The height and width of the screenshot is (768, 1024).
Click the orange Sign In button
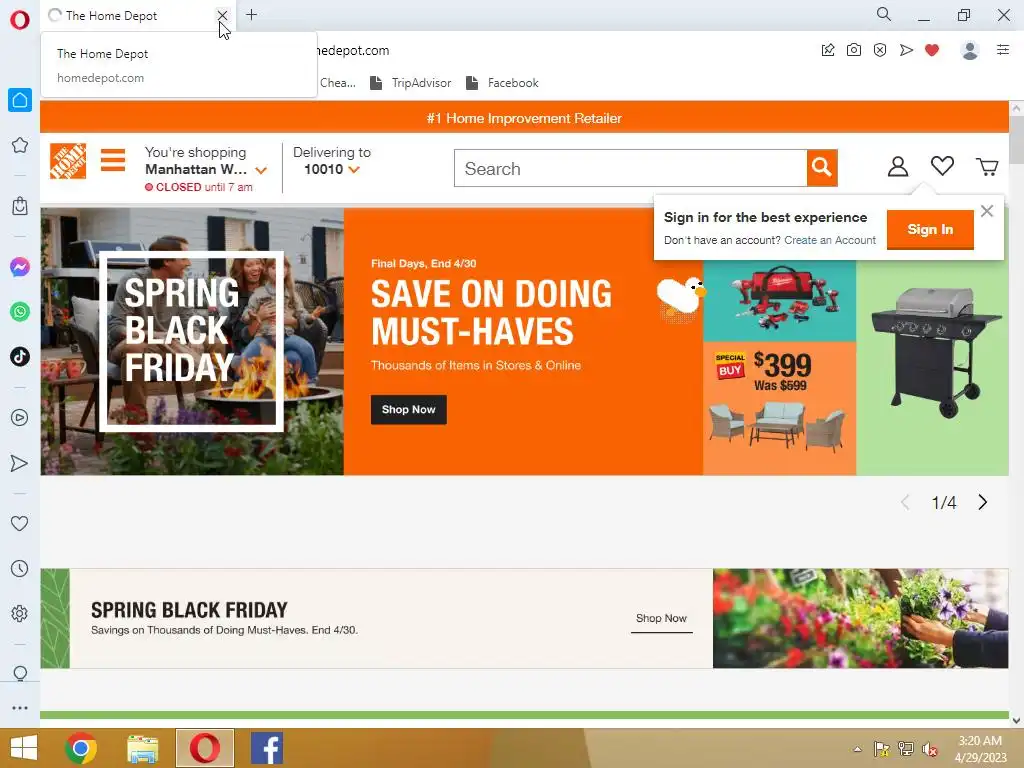(930, 229)
